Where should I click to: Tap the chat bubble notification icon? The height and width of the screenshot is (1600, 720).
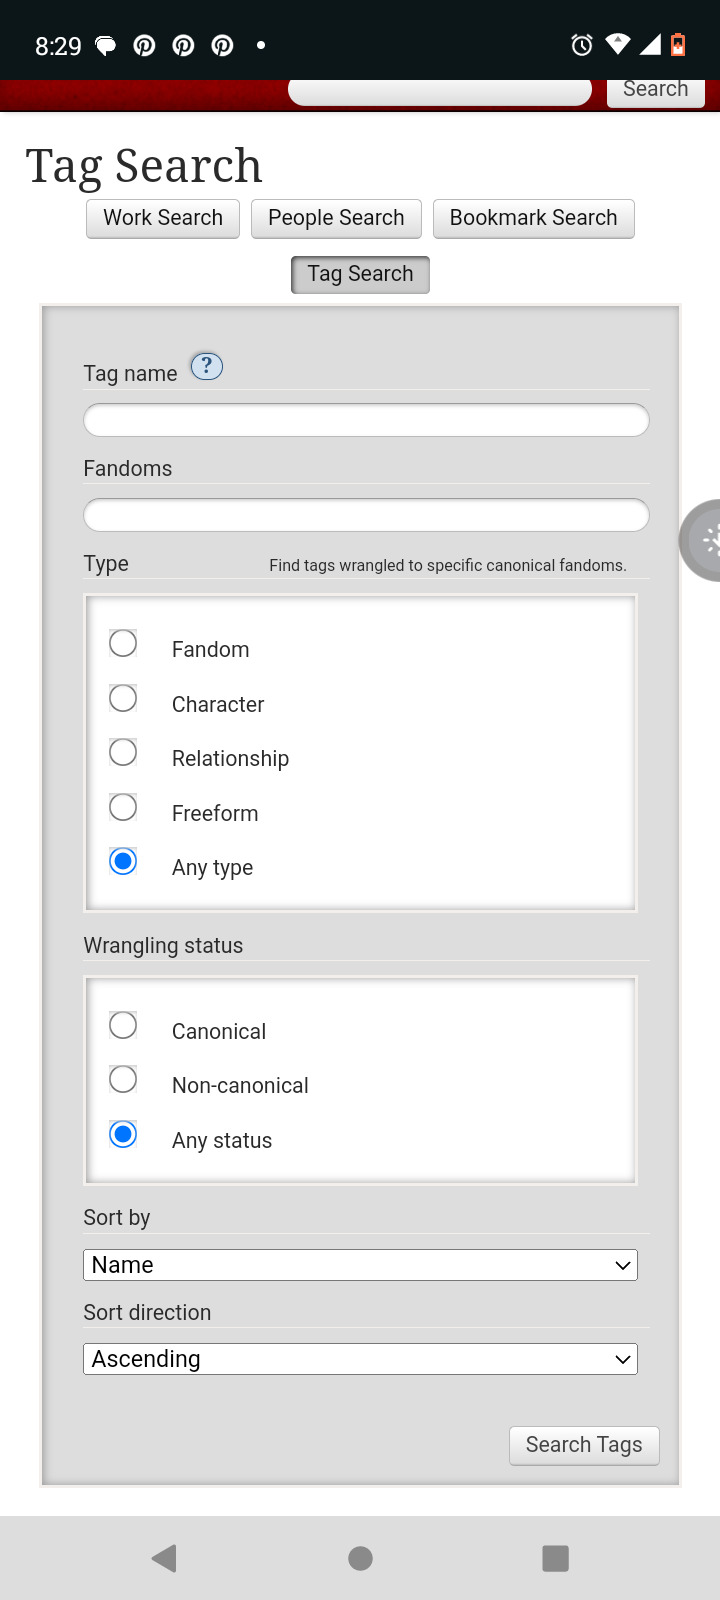click(x=105, y=45)
